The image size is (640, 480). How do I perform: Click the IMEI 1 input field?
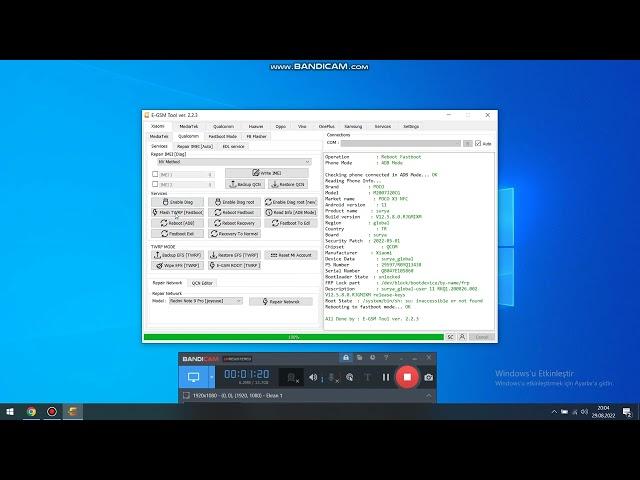point(187,175)
